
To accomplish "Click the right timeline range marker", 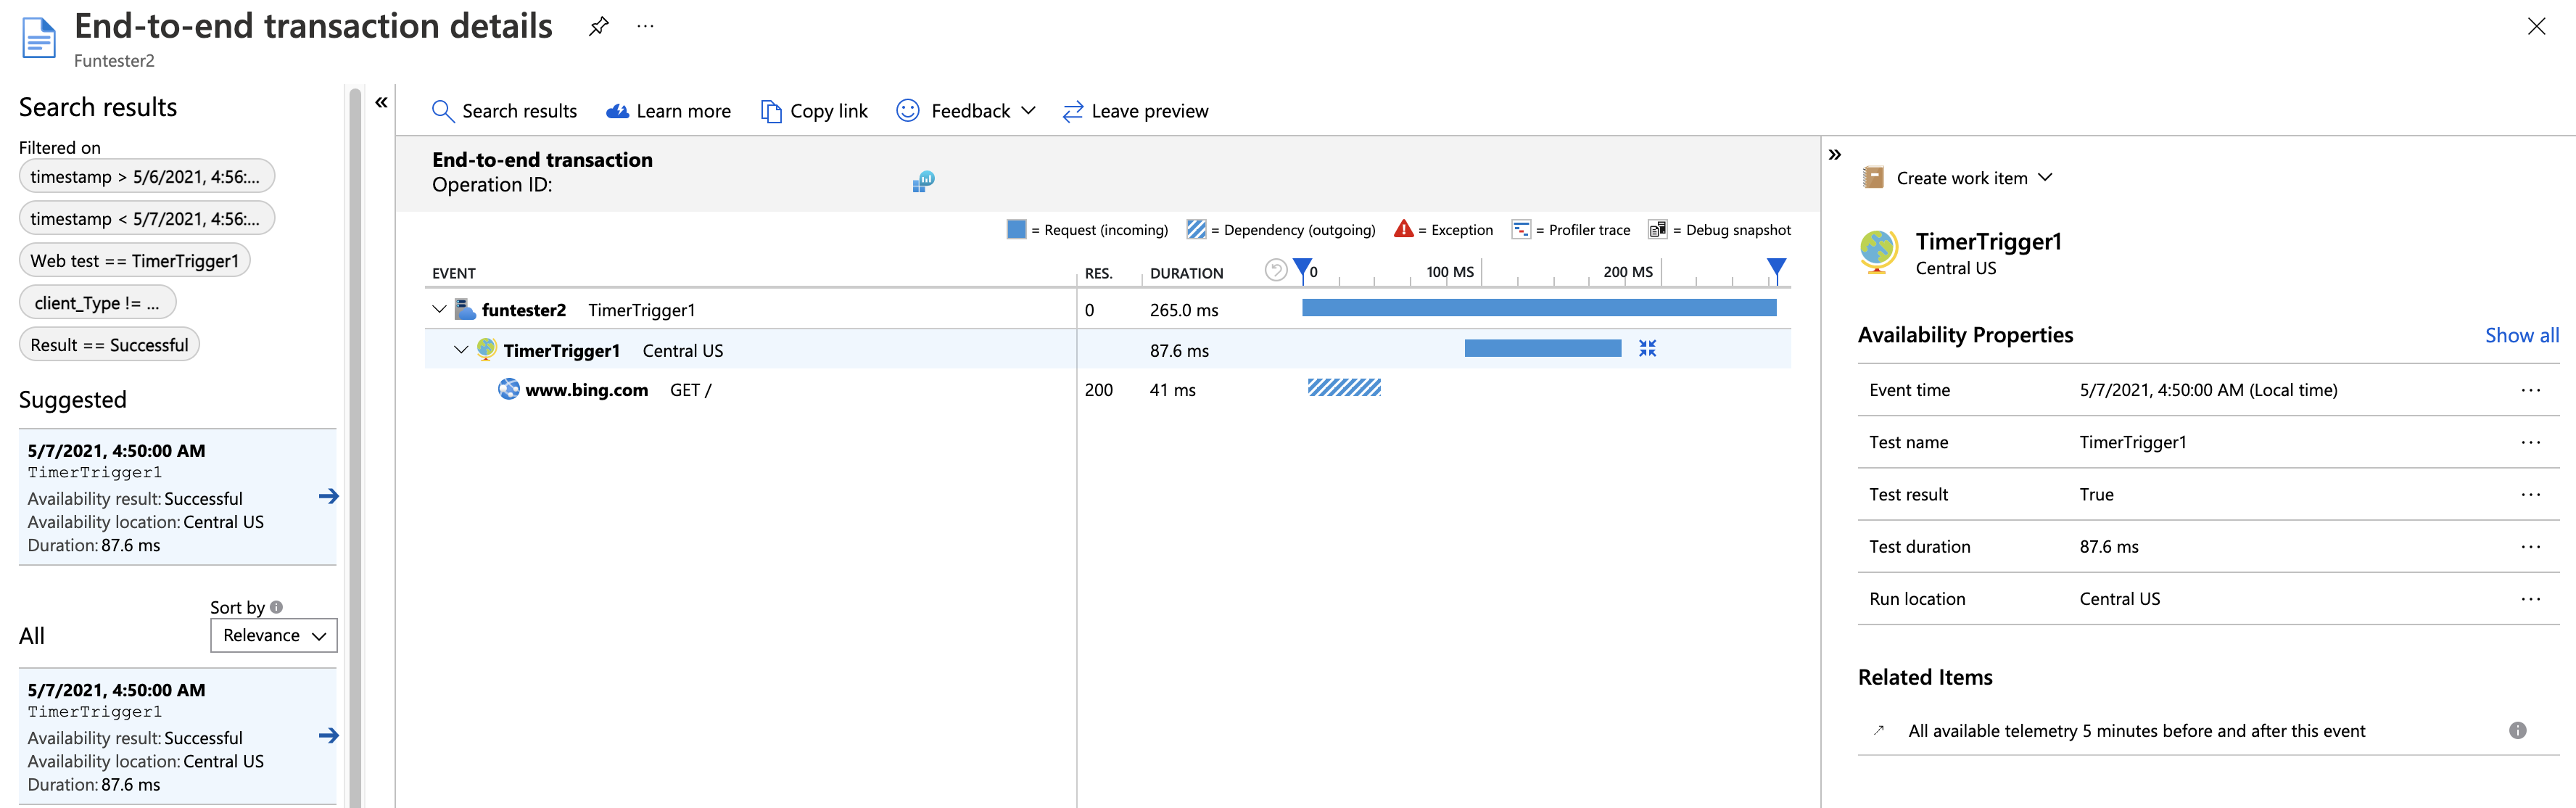I will pos(1775,268).
